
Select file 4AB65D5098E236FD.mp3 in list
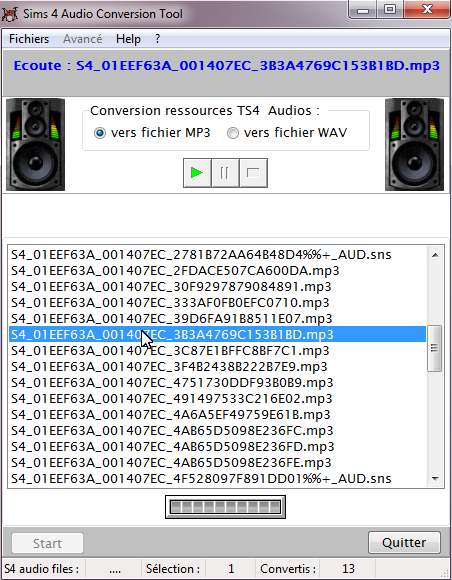[217, 447]
